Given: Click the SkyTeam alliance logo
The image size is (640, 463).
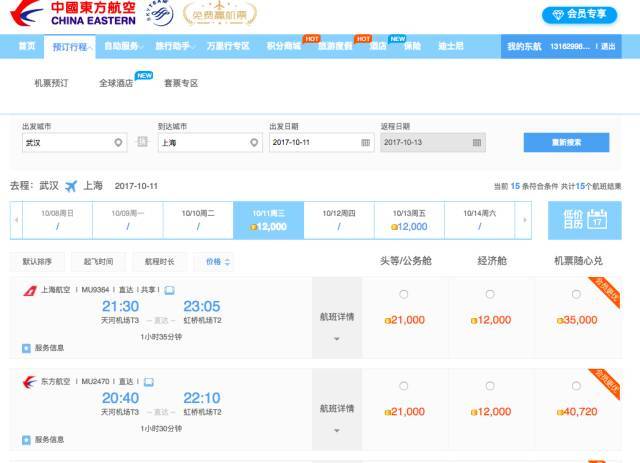Looking at the screenshot, I should [x=160, y=13].
